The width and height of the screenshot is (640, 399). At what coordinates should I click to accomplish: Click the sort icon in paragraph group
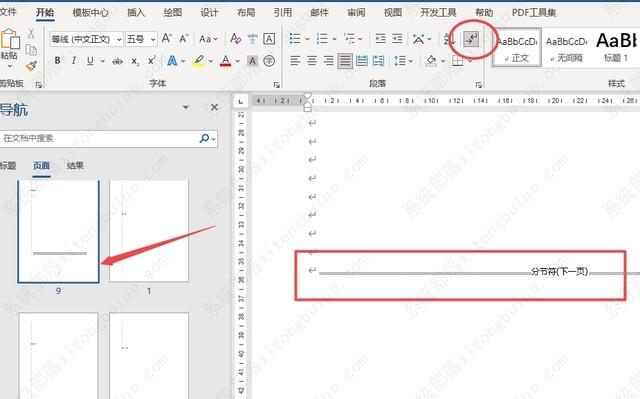tap(449, 39)
